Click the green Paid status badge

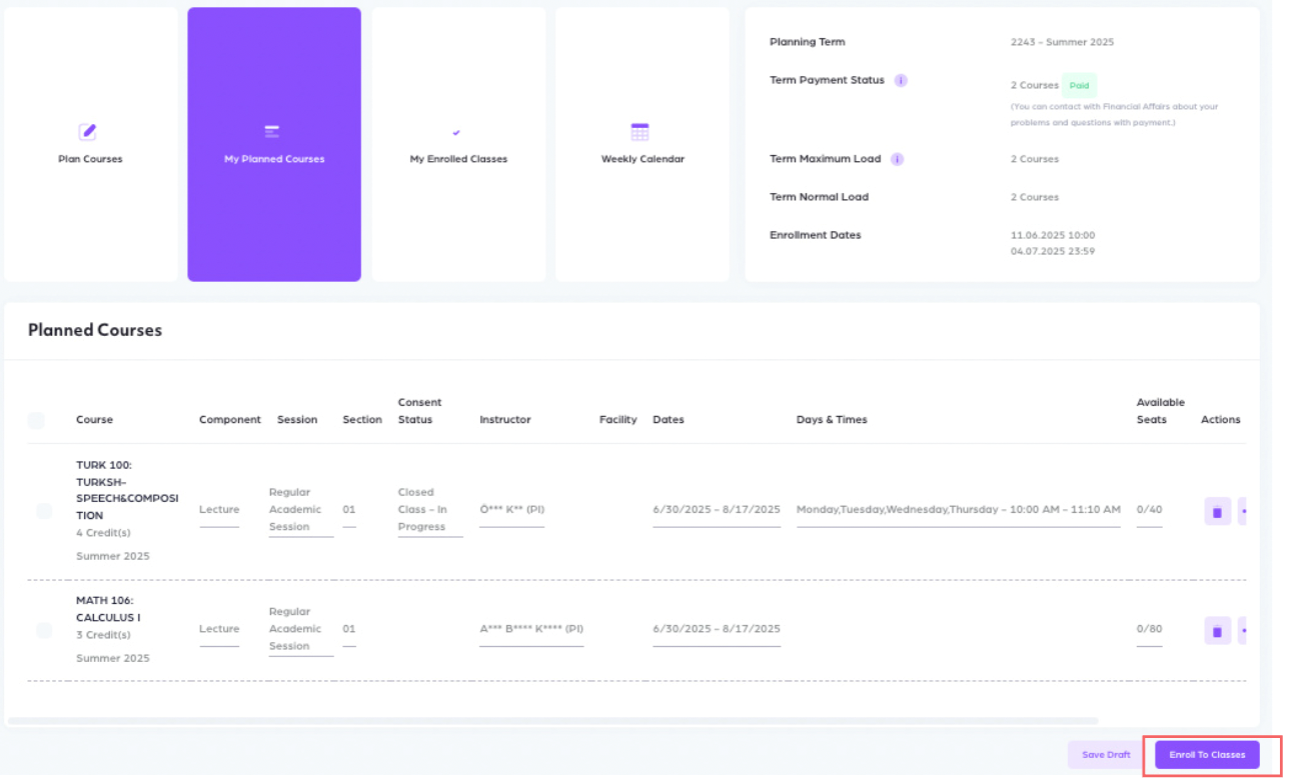[1079, 86]
